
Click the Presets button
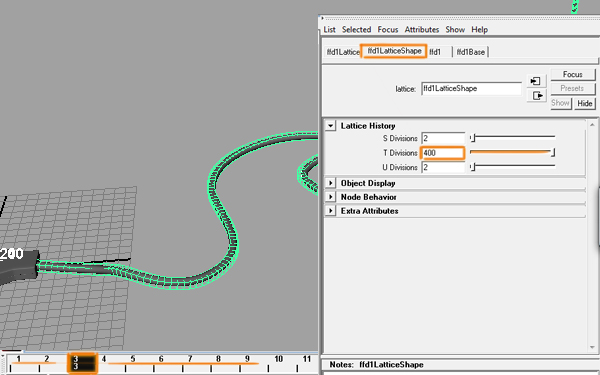tap(573, 88)
